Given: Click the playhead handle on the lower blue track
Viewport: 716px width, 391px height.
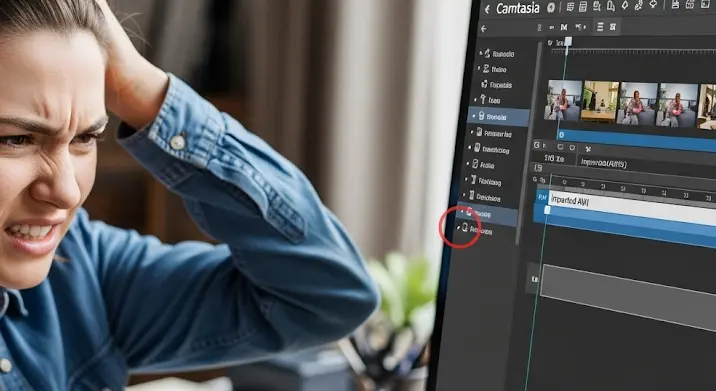Looking at the screenshot, I should coord(548,210).
